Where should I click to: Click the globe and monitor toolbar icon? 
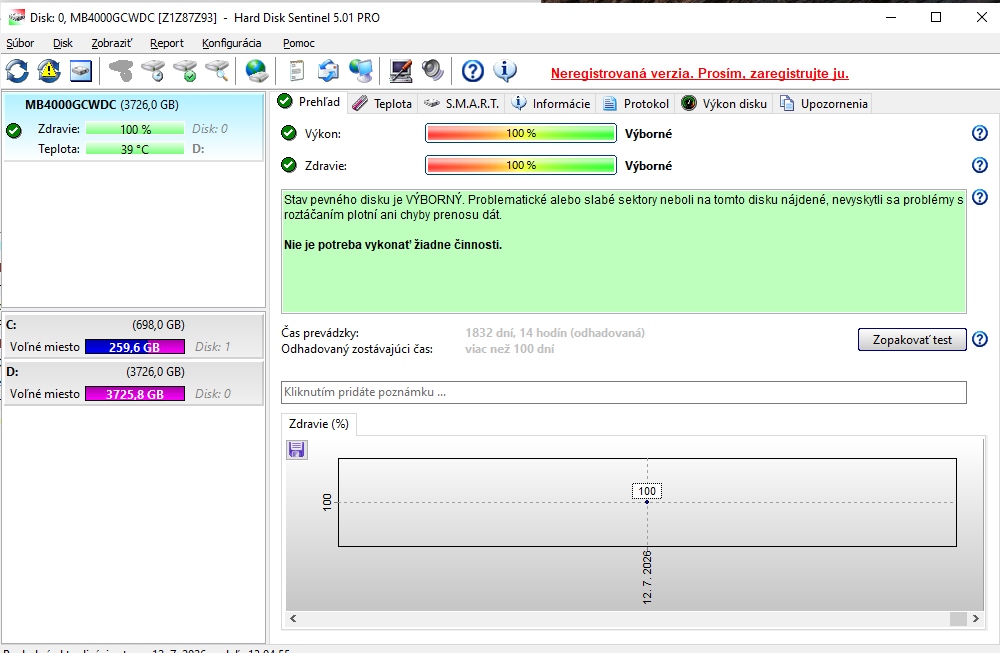[x=361, y=71]
